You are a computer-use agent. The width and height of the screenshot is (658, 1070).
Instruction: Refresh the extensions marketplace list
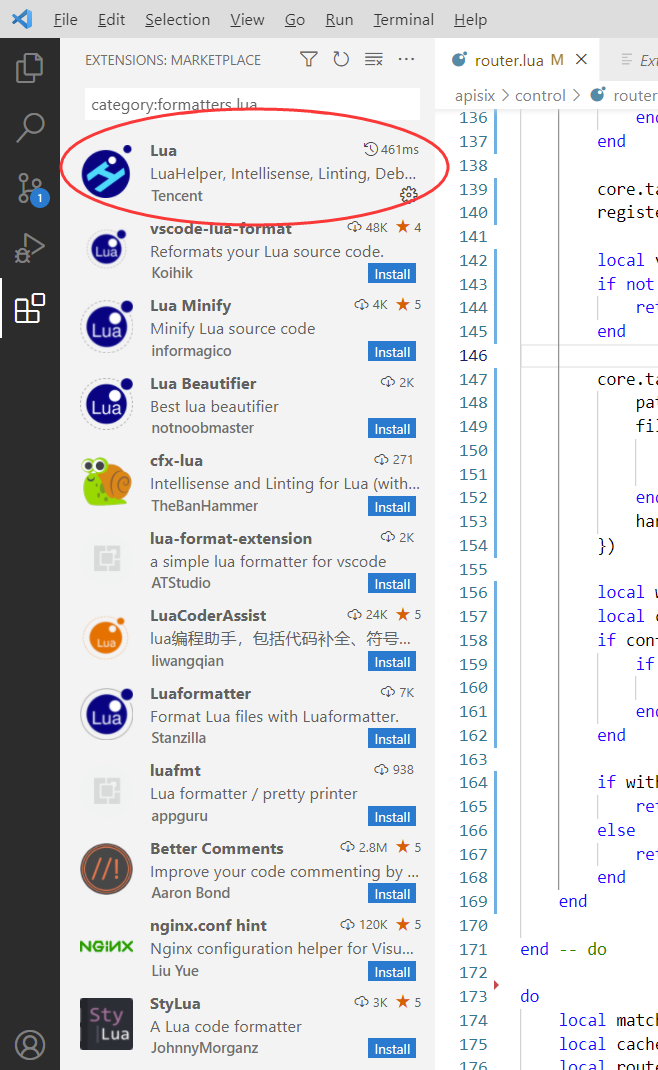click(x=341, y=59)
